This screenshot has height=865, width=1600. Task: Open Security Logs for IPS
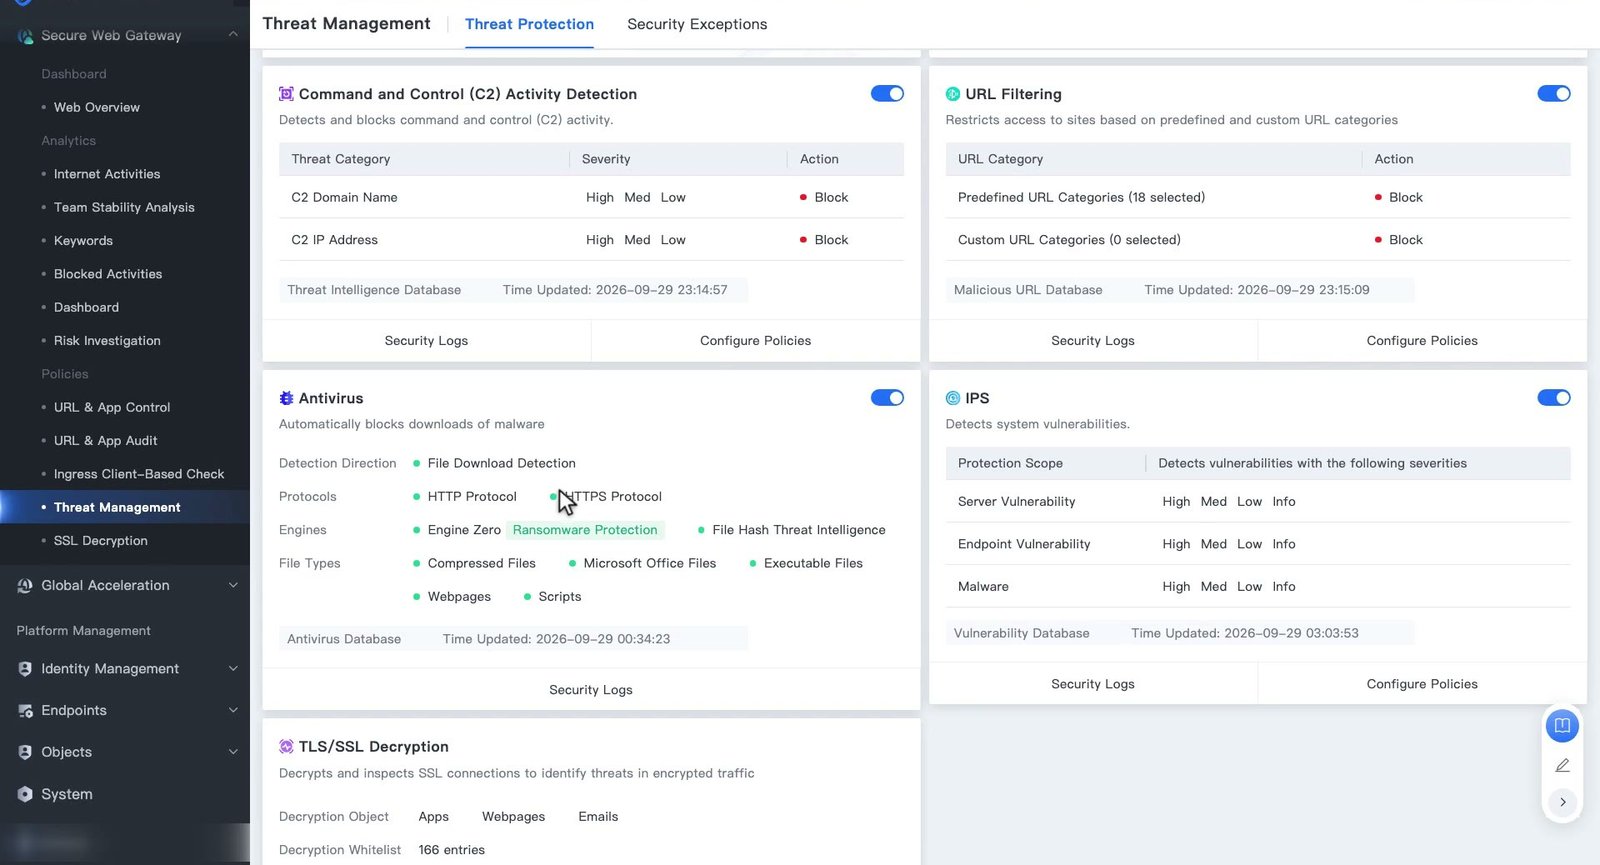click(x=1093, y=684)
